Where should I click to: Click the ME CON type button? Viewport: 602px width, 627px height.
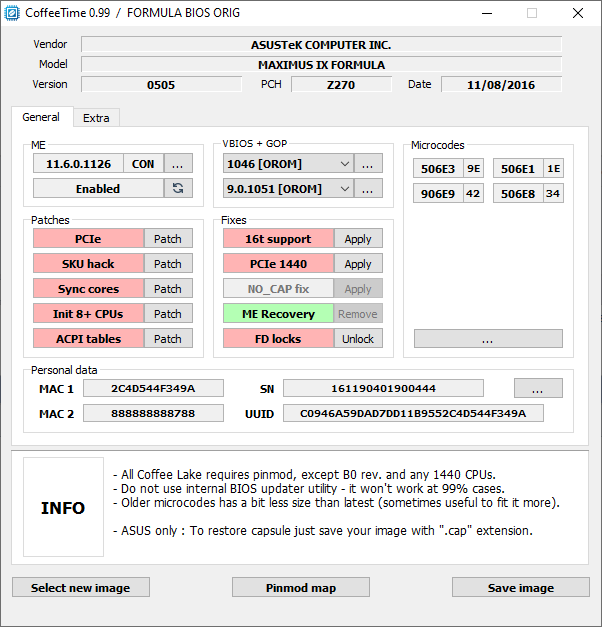click(x=143, y=164)
